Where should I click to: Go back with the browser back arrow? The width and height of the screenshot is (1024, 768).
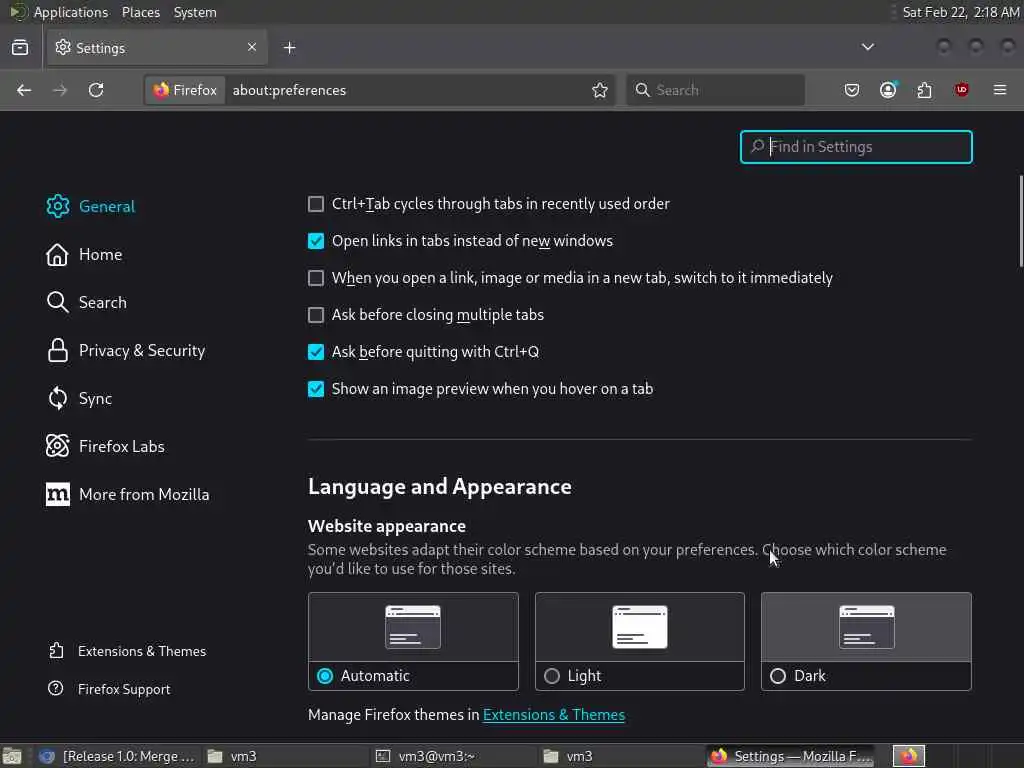point(24,90)
